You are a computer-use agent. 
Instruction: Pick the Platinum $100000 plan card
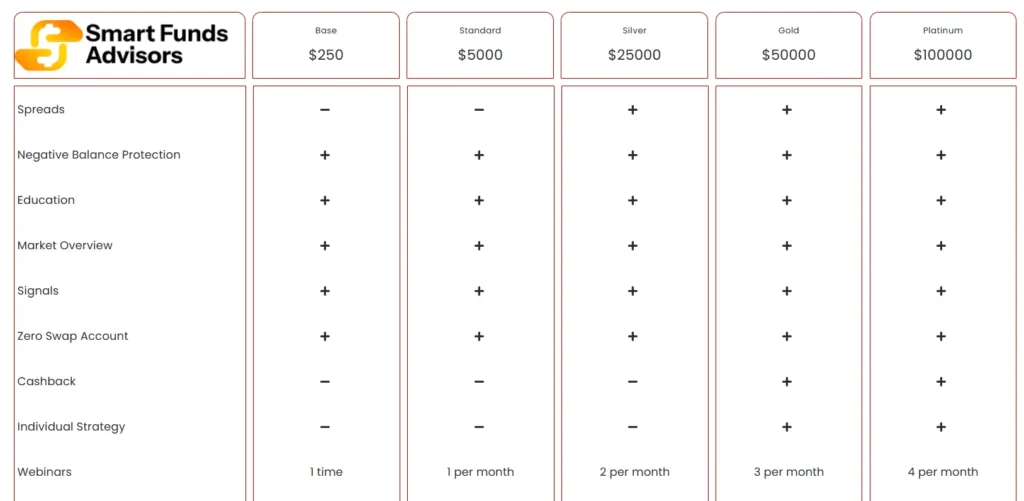[x=942, y=45]
